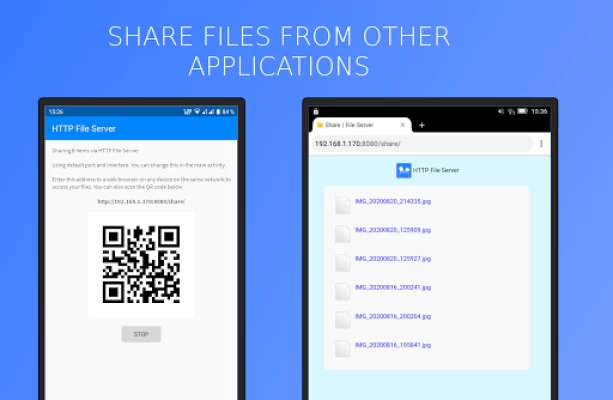Open the browser three-dot menu
Screen dimensions: 613x400
(x=541, y=144)
